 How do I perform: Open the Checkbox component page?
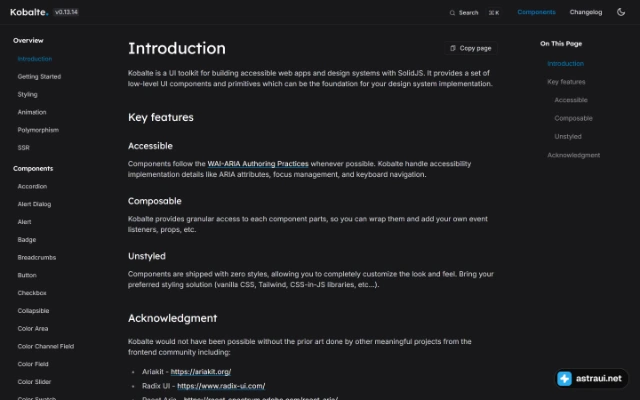(32, 293)
